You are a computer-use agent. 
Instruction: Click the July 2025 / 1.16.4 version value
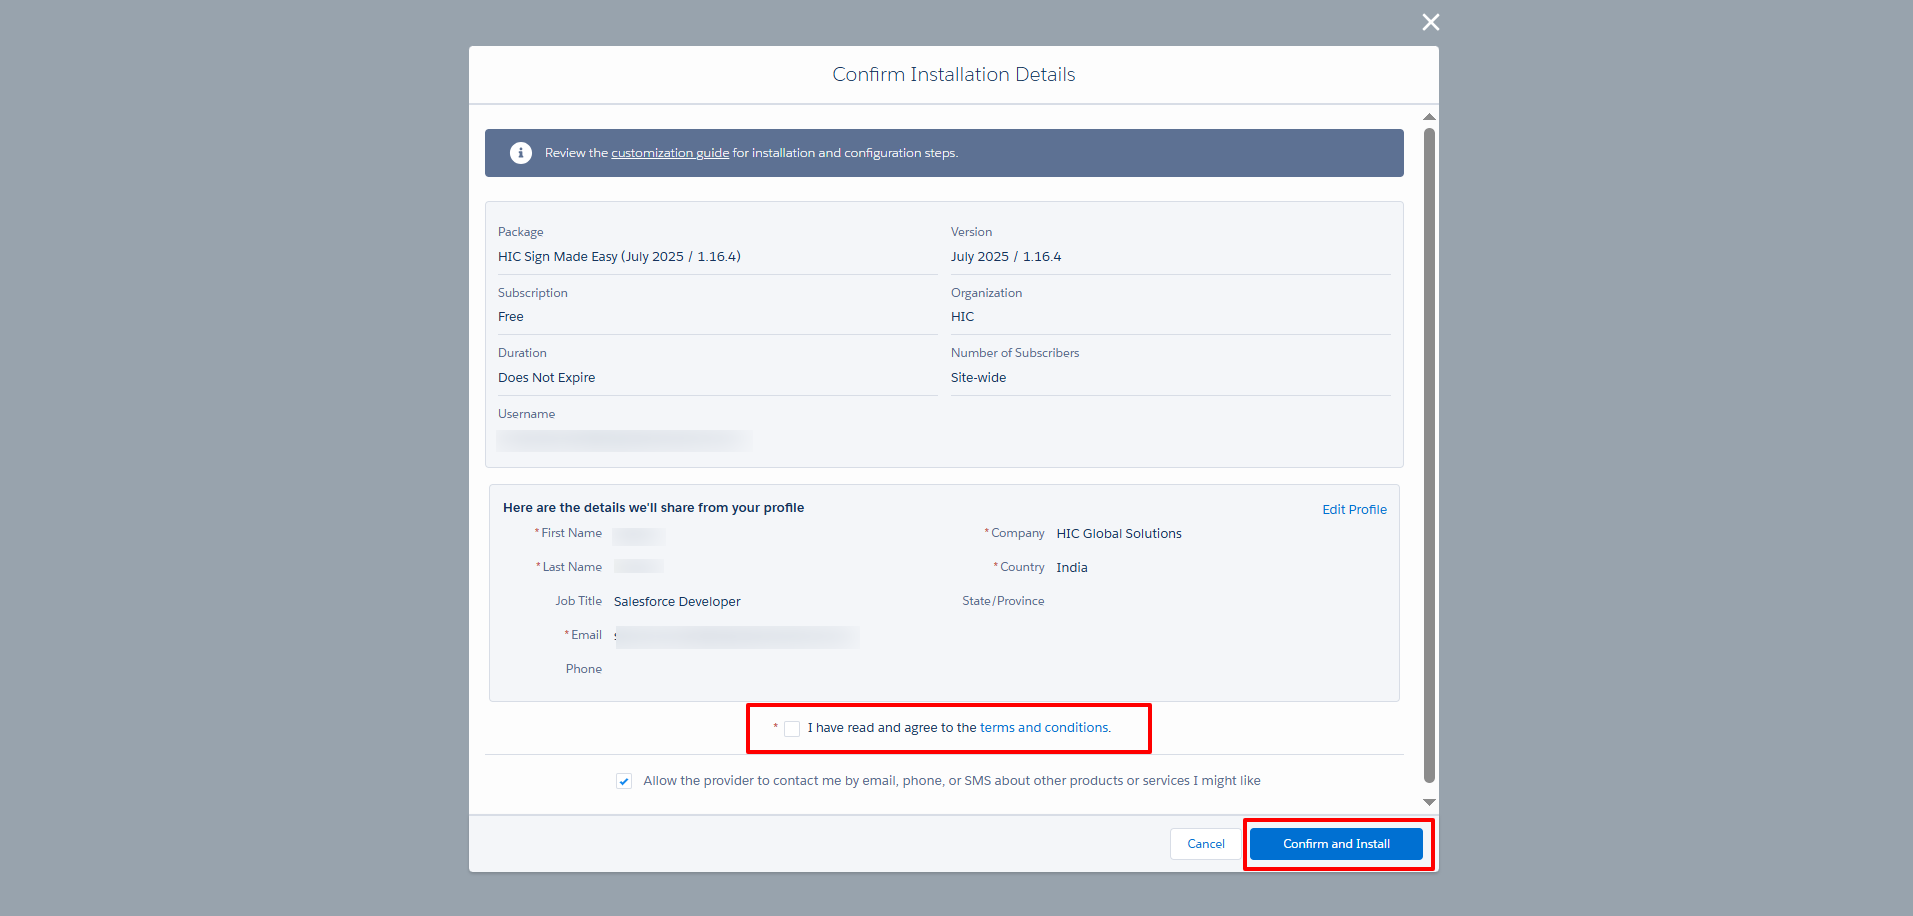pyautogui.click(x=1005, y=257)
